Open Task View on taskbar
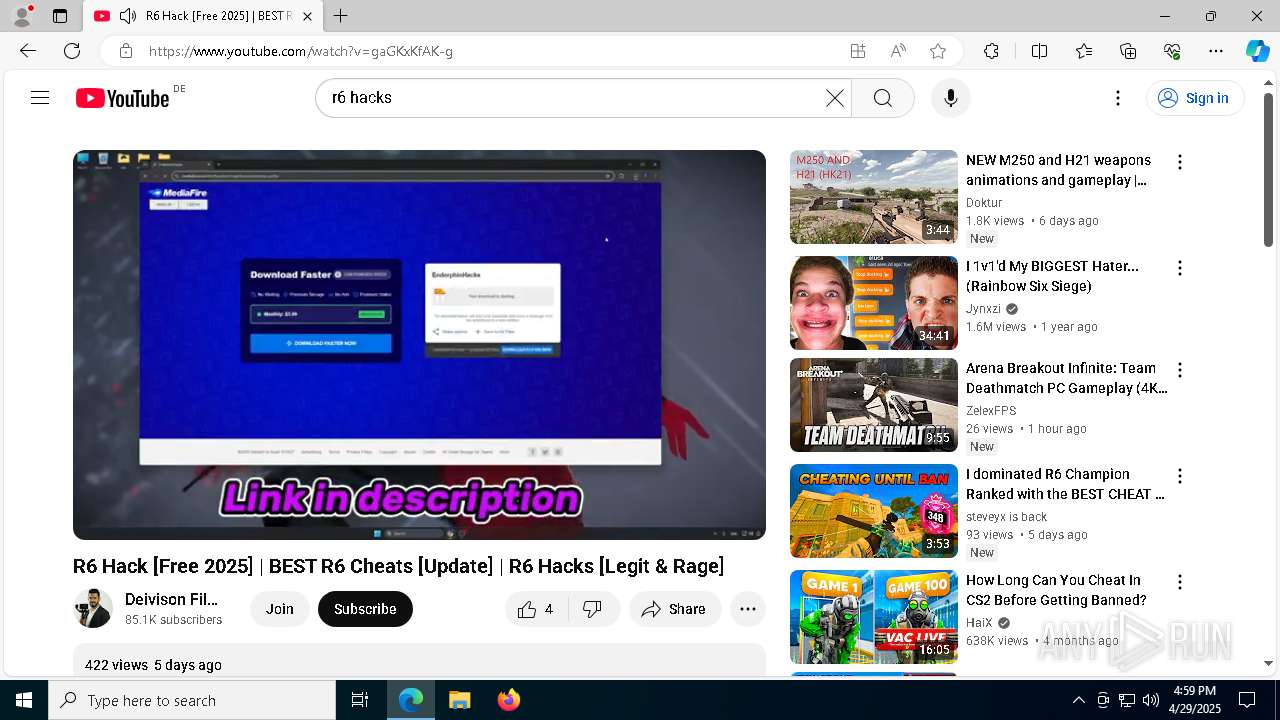The height and width of the screenshot is (720, 1280). point(360,700)
